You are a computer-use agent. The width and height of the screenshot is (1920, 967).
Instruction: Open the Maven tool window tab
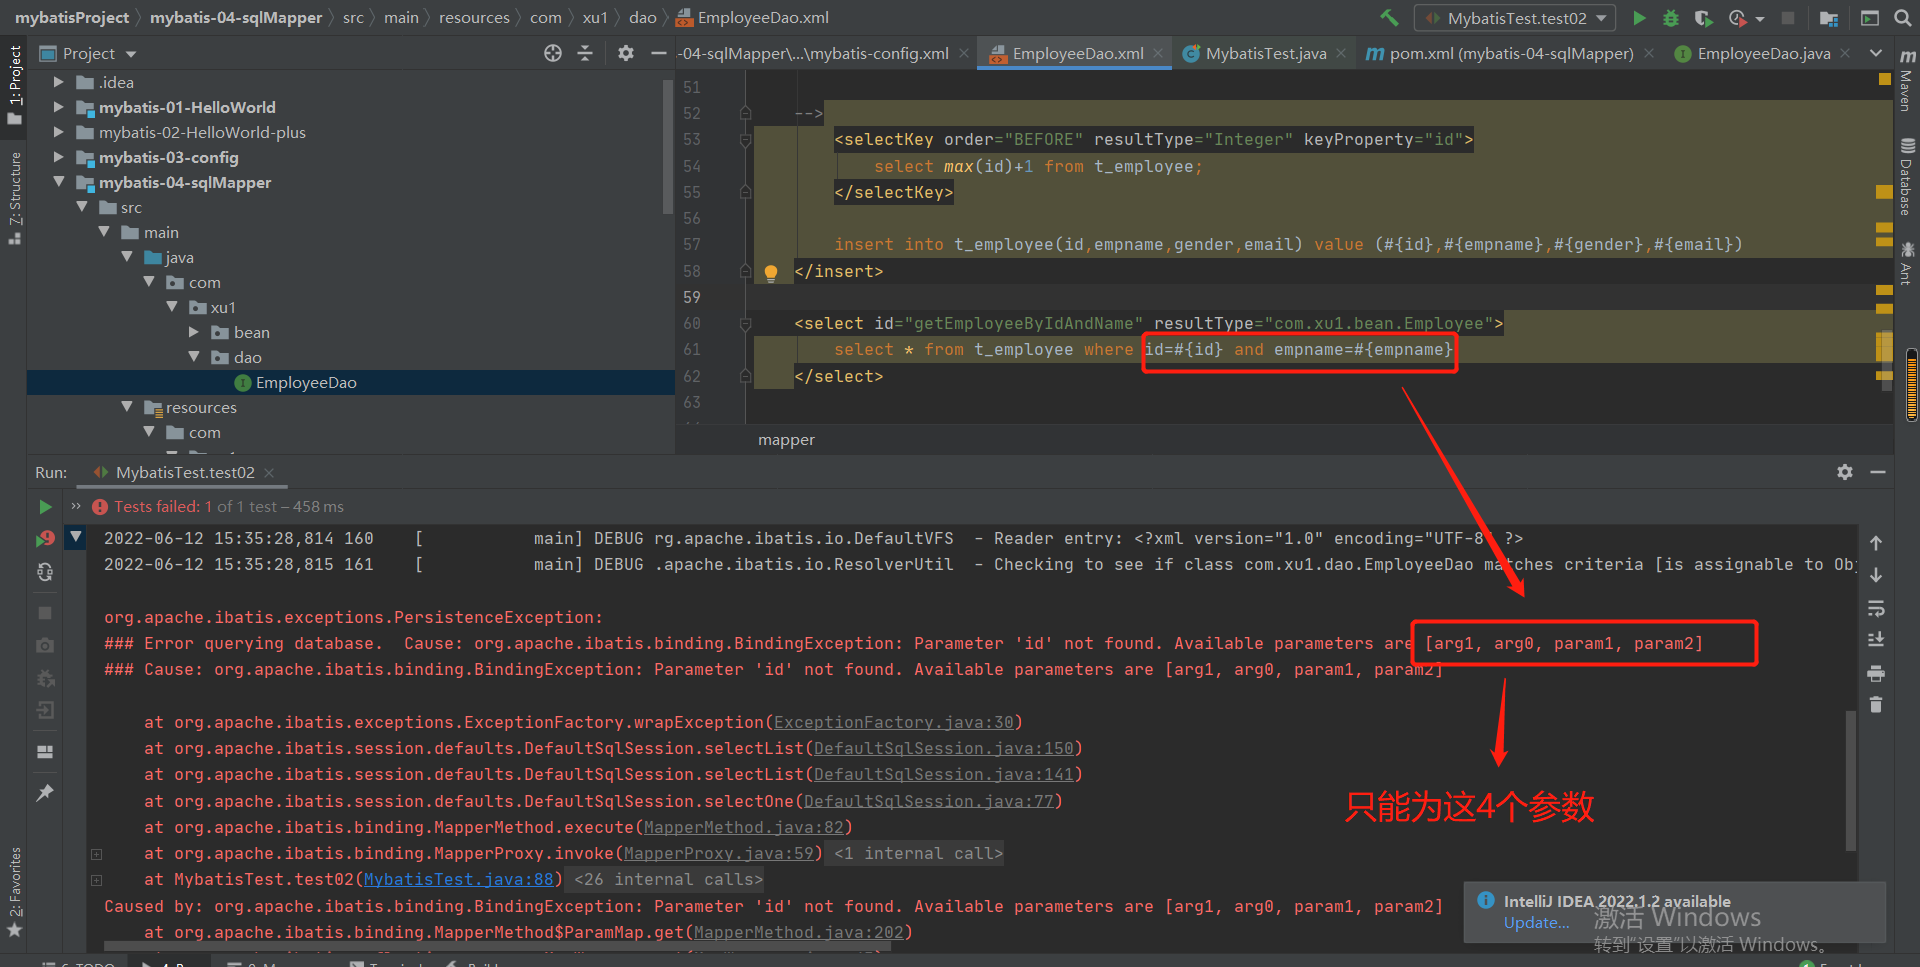1907,80
